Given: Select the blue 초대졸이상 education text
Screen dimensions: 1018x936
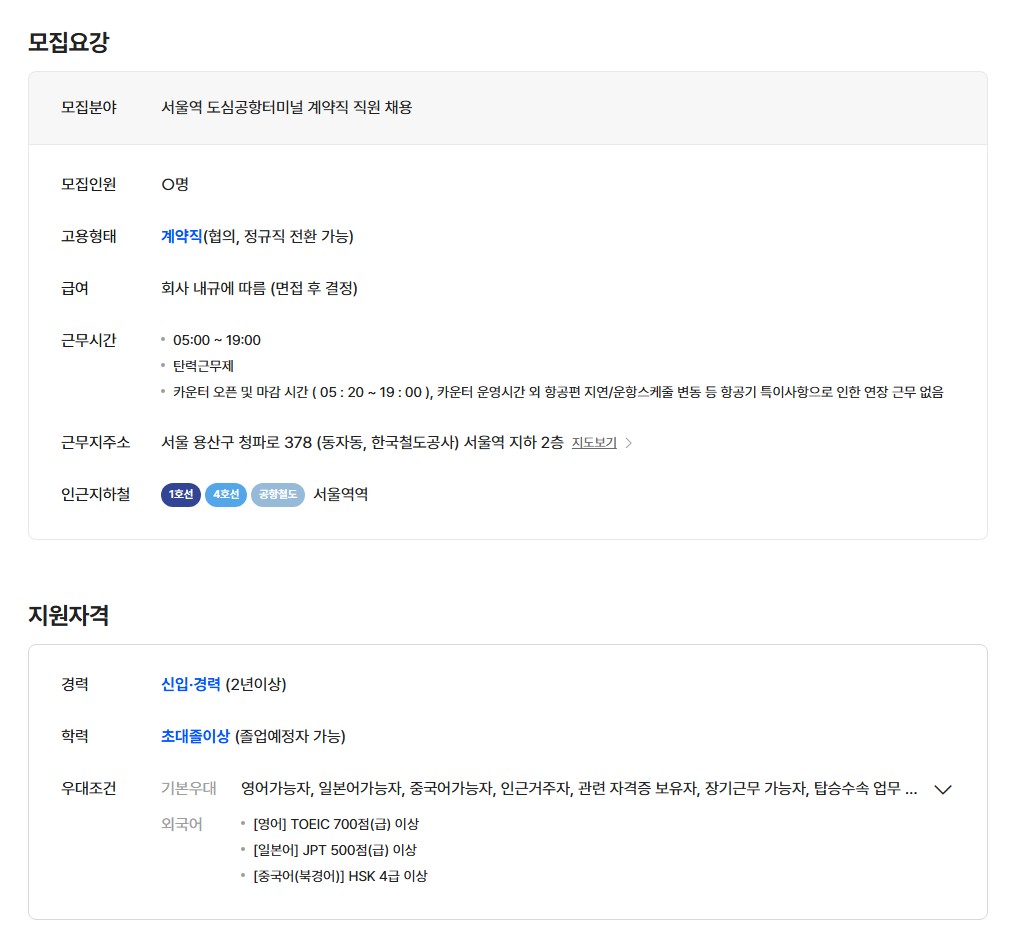Looking at the screenshot, I should tap(195, 736).
